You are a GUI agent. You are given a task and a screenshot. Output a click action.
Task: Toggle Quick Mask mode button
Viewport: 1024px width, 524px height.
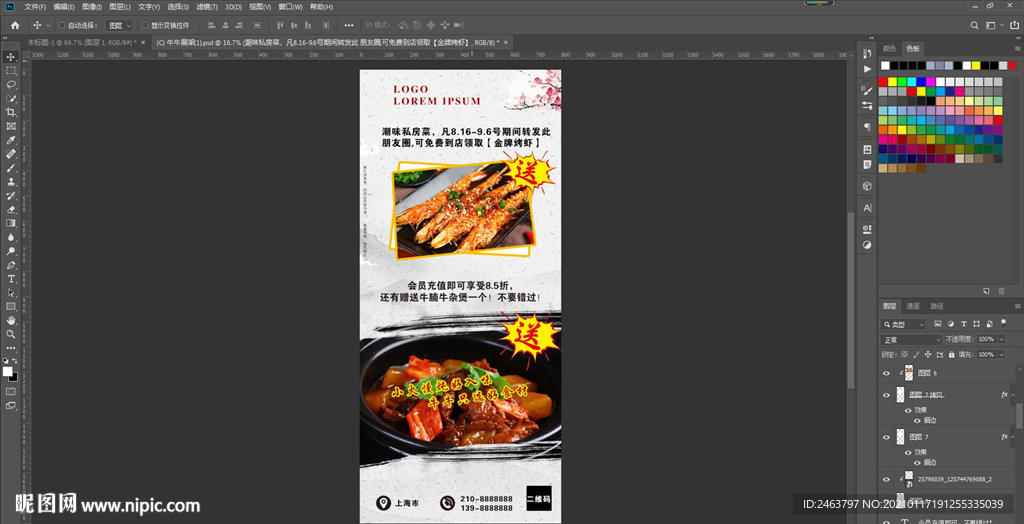pos(11,391)
